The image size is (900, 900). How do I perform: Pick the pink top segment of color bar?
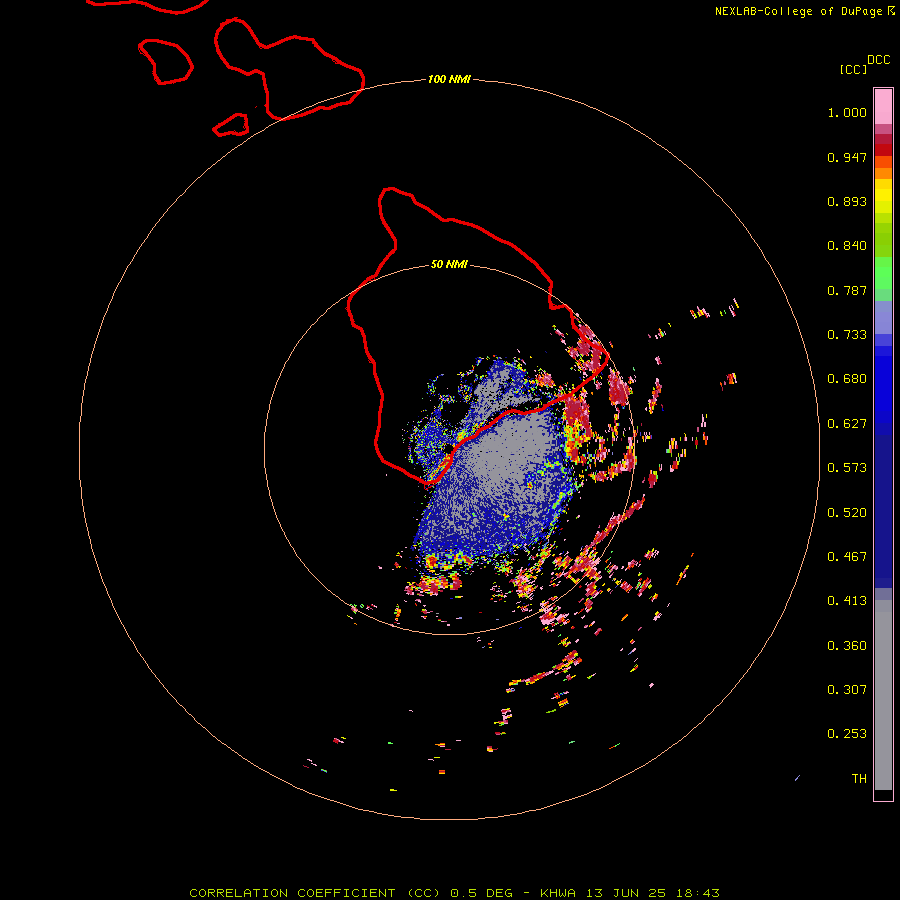click(883, 107)
